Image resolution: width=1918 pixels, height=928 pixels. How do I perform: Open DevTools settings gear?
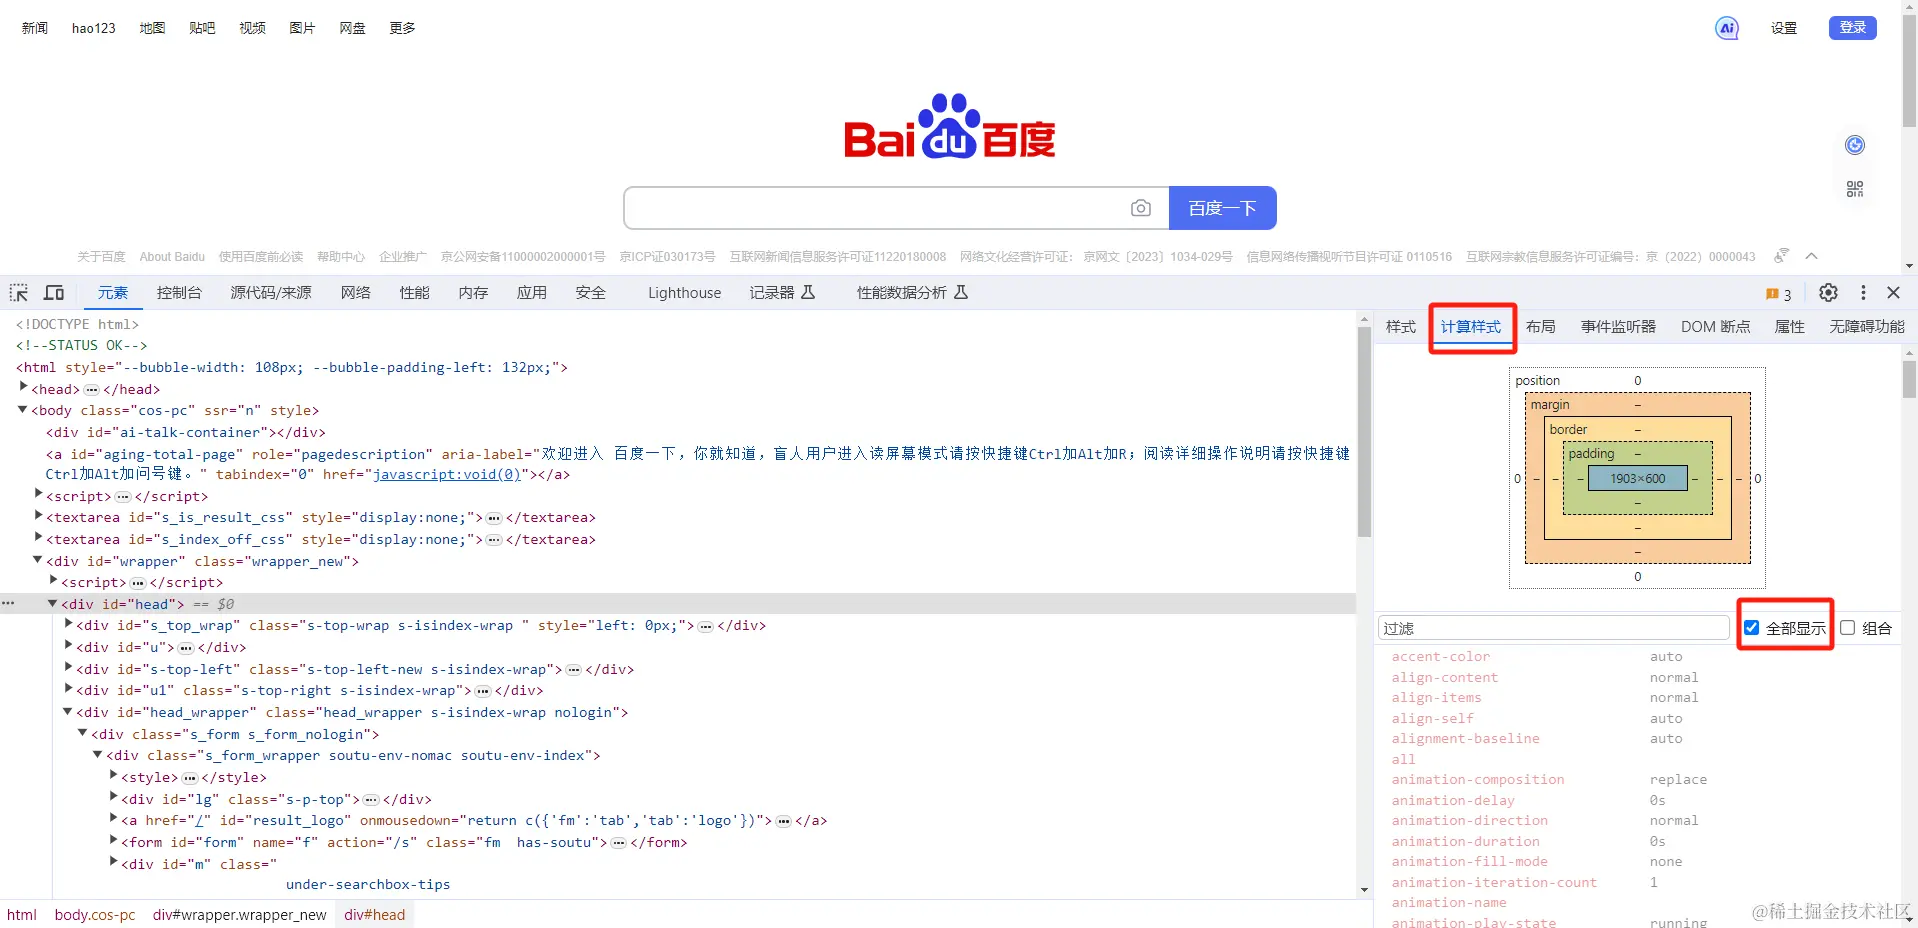(1828, 293)
